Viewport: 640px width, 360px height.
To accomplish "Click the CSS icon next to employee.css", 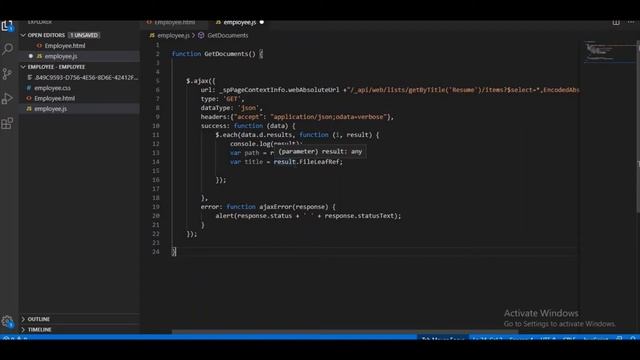I will tap(29, 88).
